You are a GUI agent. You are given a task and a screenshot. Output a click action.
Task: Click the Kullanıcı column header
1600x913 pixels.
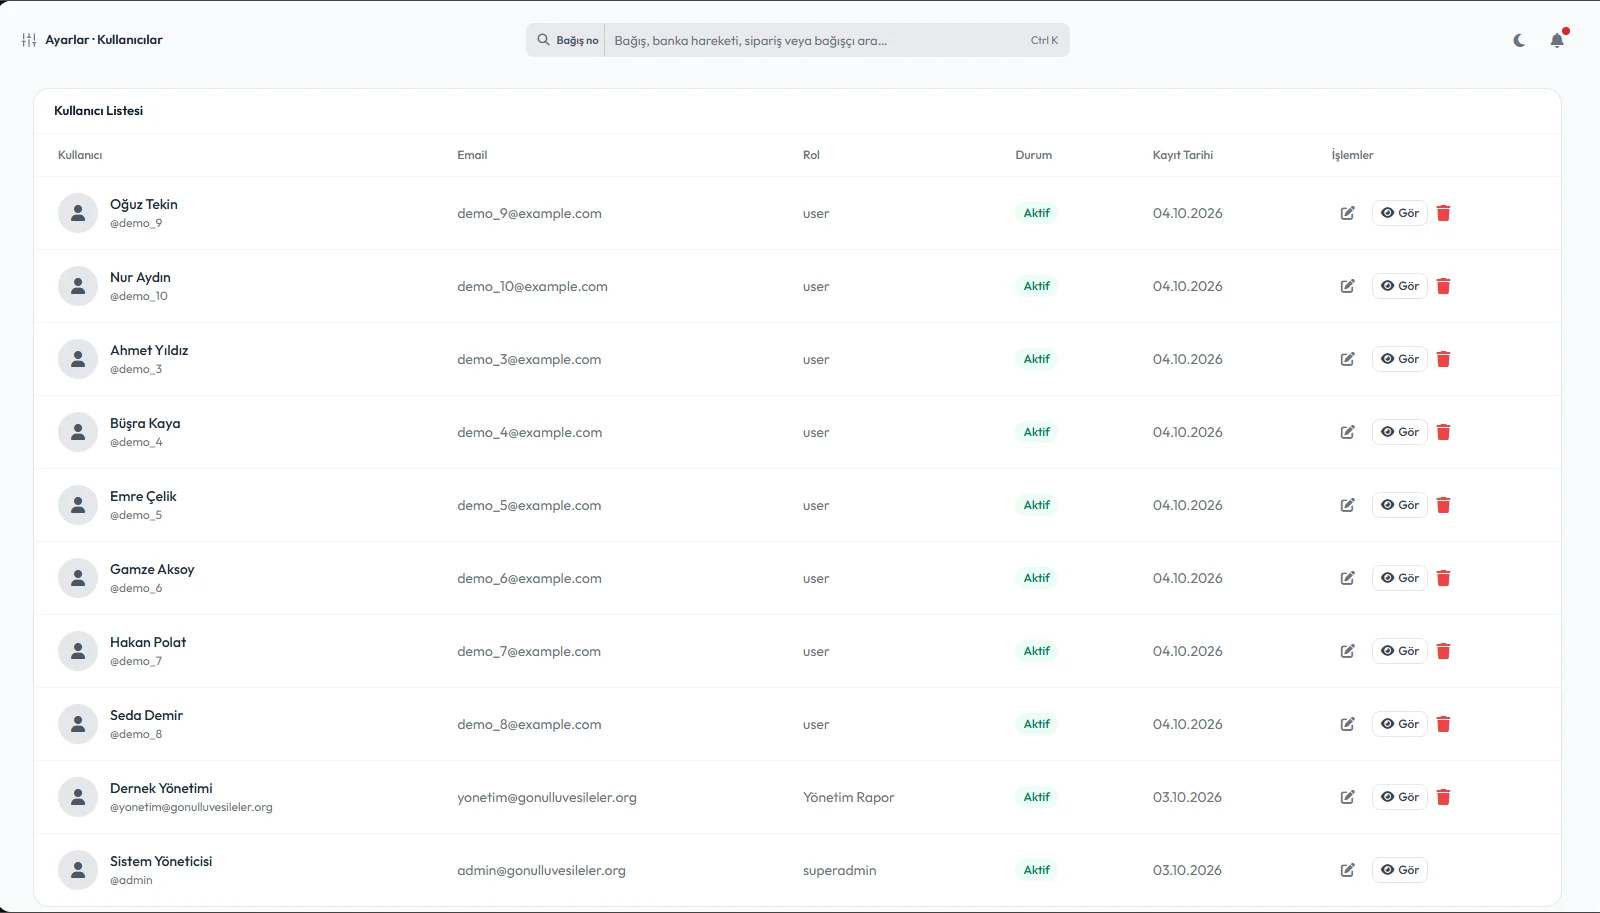point(80,155)
